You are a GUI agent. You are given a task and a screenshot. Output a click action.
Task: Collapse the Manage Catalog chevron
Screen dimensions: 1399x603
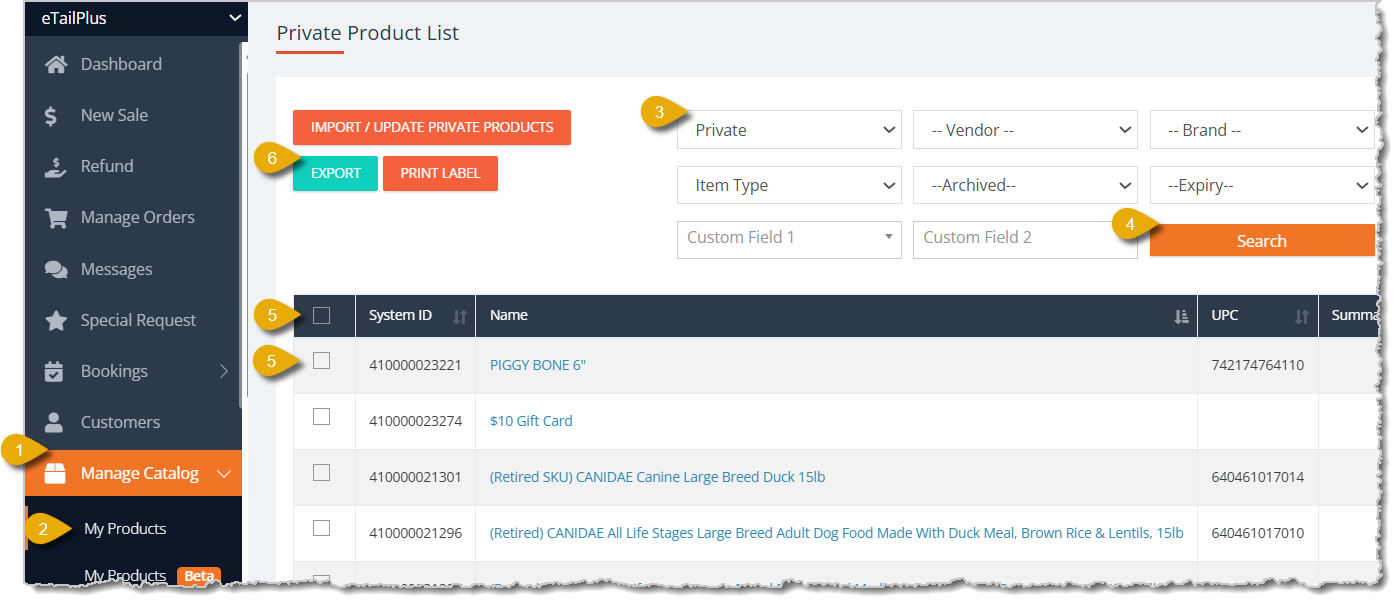pyautogui.click(x=224, y=474)
